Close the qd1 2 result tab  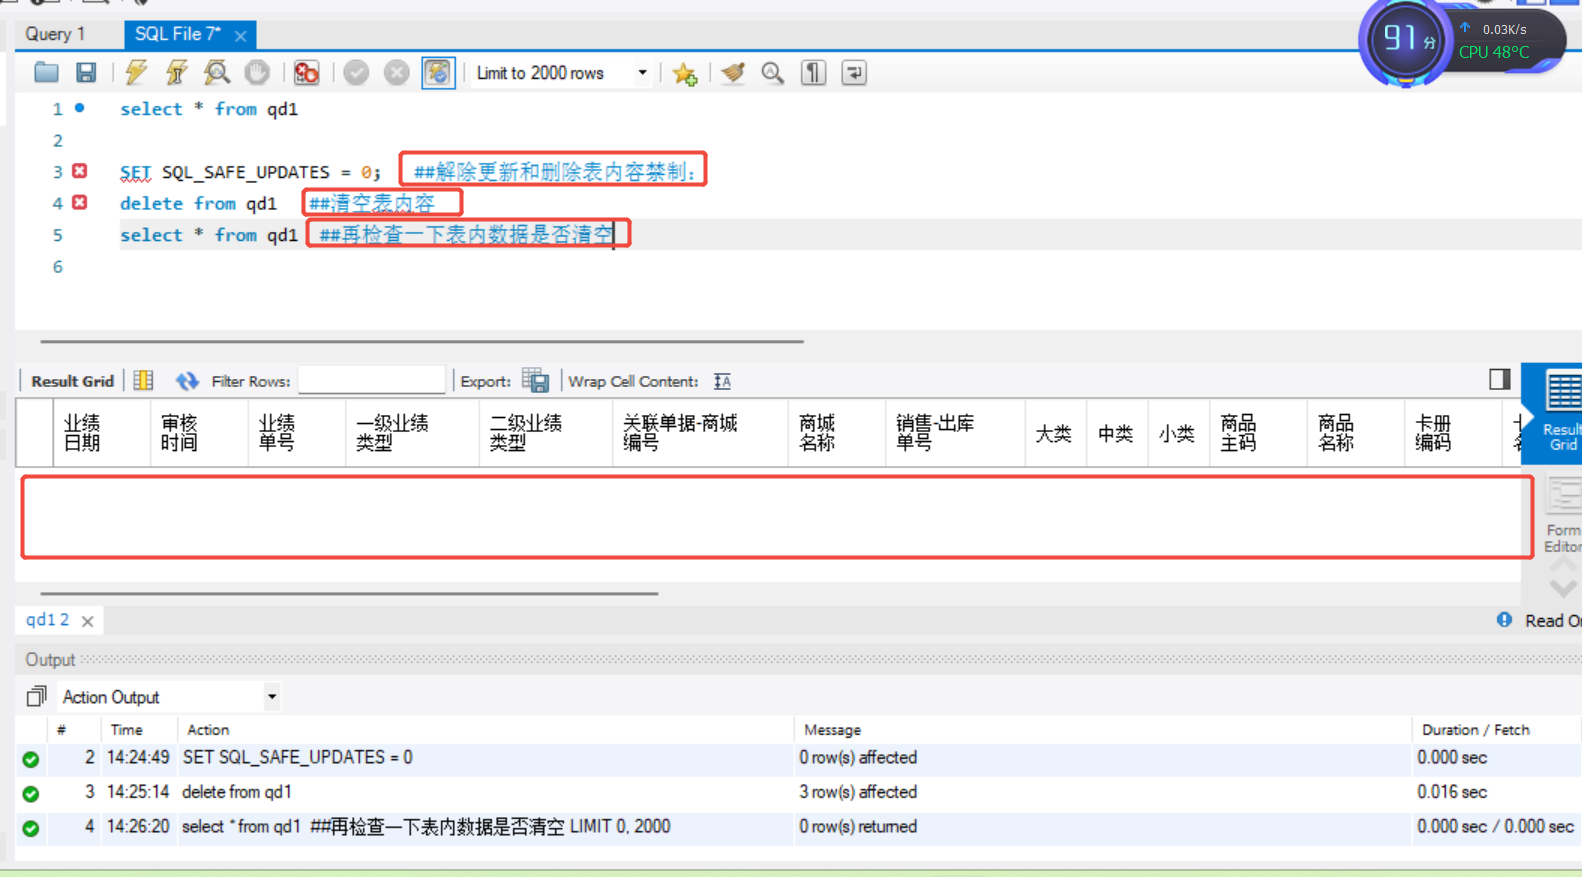[x=88, y=621]
